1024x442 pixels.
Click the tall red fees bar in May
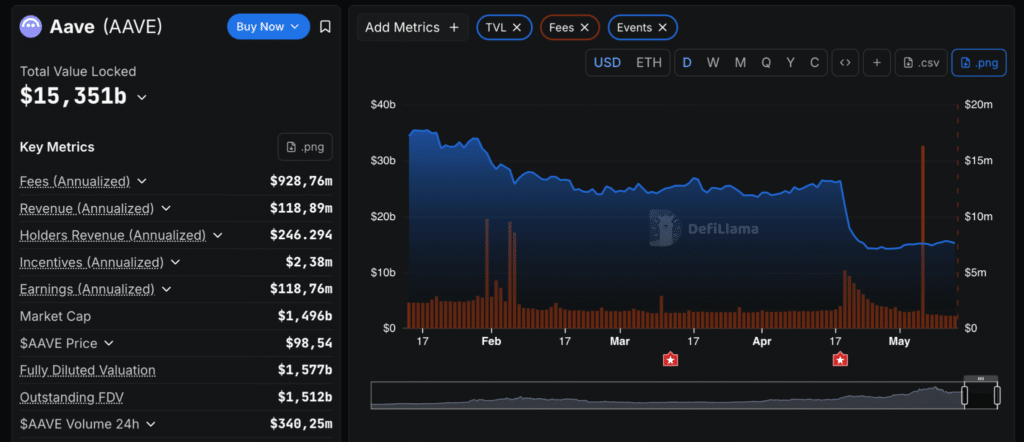(923, 236)
